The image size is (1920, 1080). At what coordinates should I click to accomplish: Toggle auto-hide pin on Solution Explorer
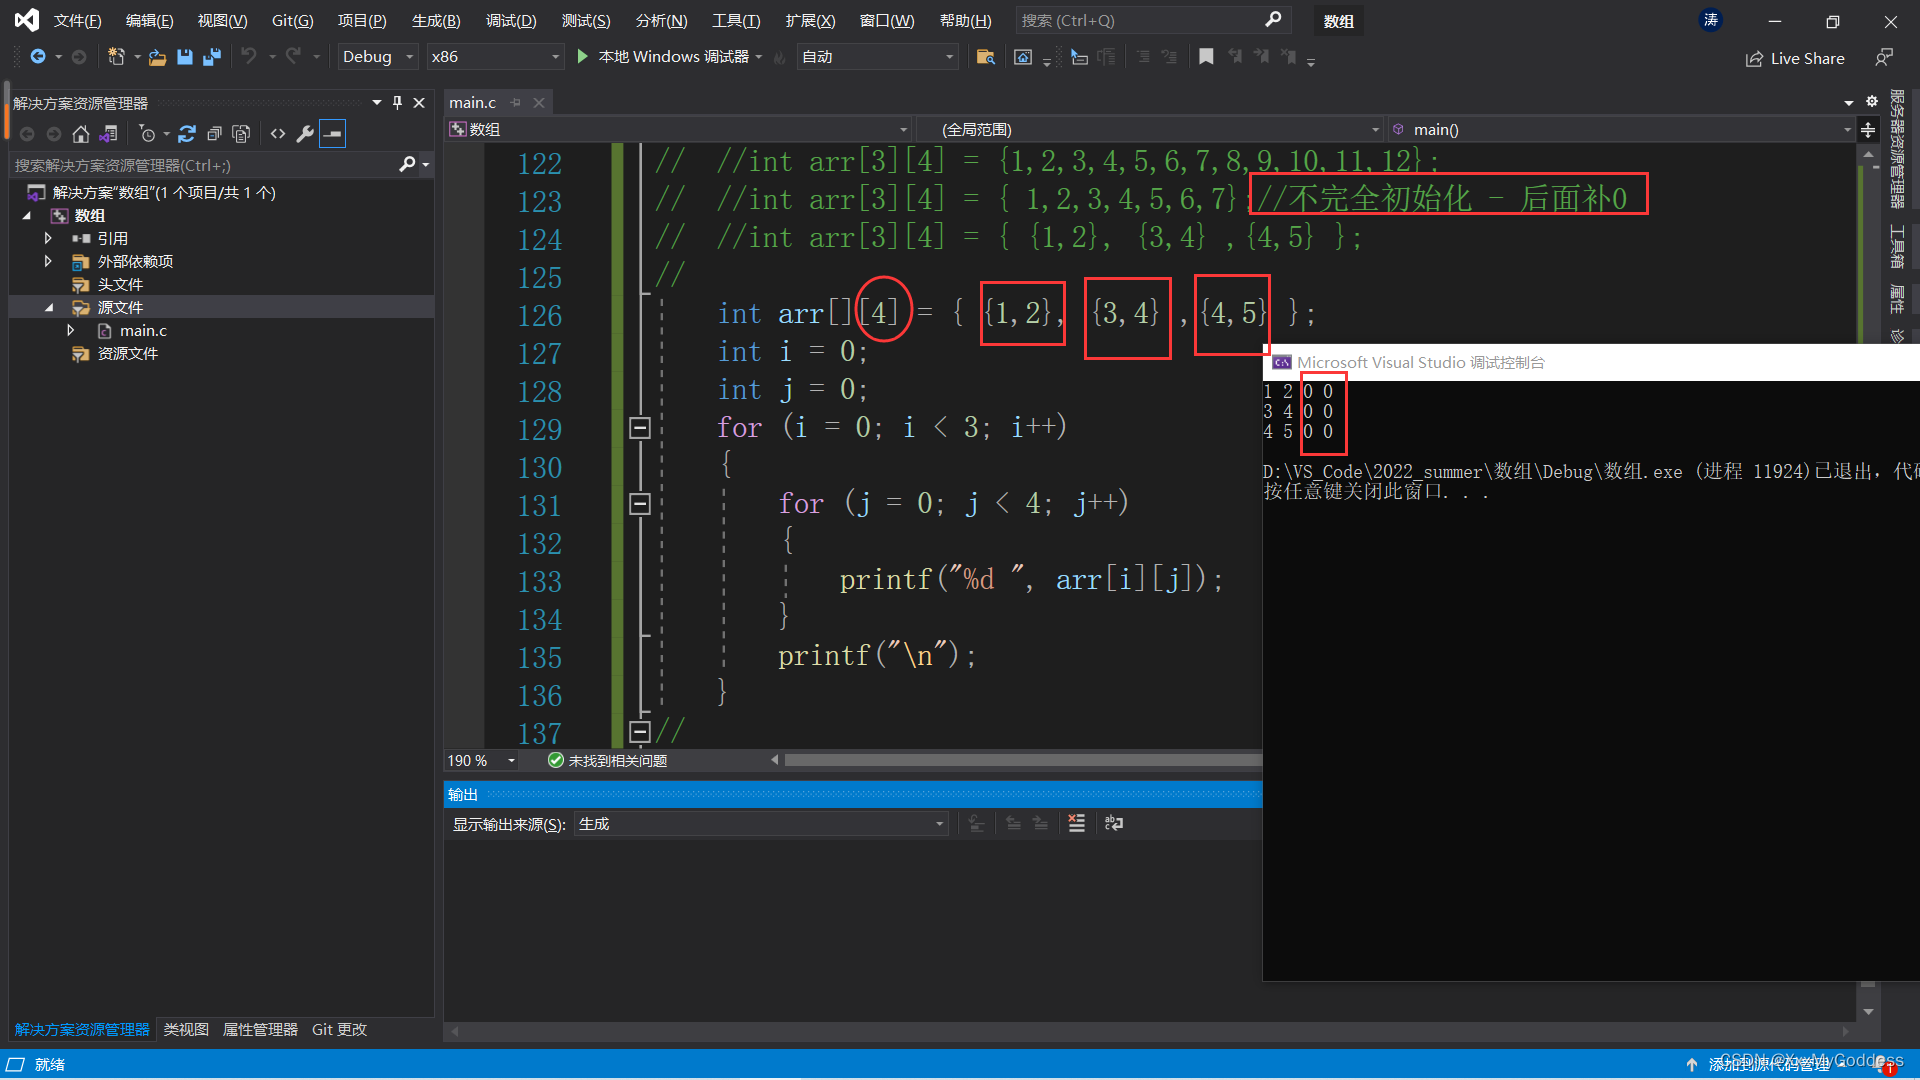point(397,102)
